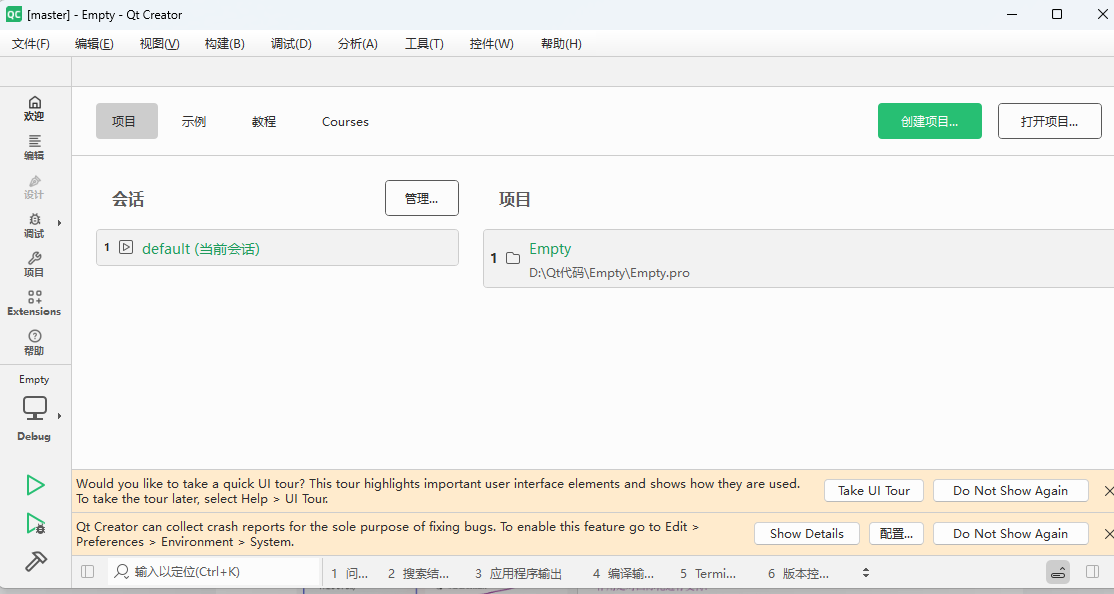Click Take UI Tour button
Screen dimensions: 1114x594
click(874, 491)
